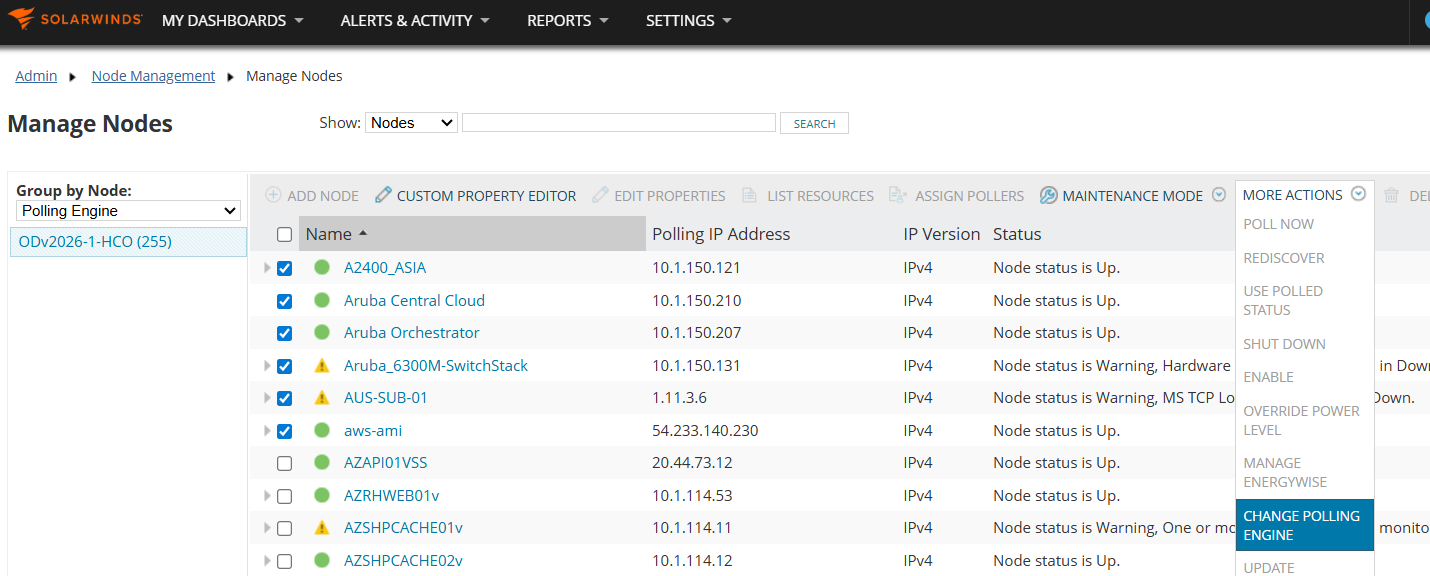Screen dimensions: 1430x576
Task: Uncheck the Aruba Central Cloud checkbox
Action: (284, 301)
